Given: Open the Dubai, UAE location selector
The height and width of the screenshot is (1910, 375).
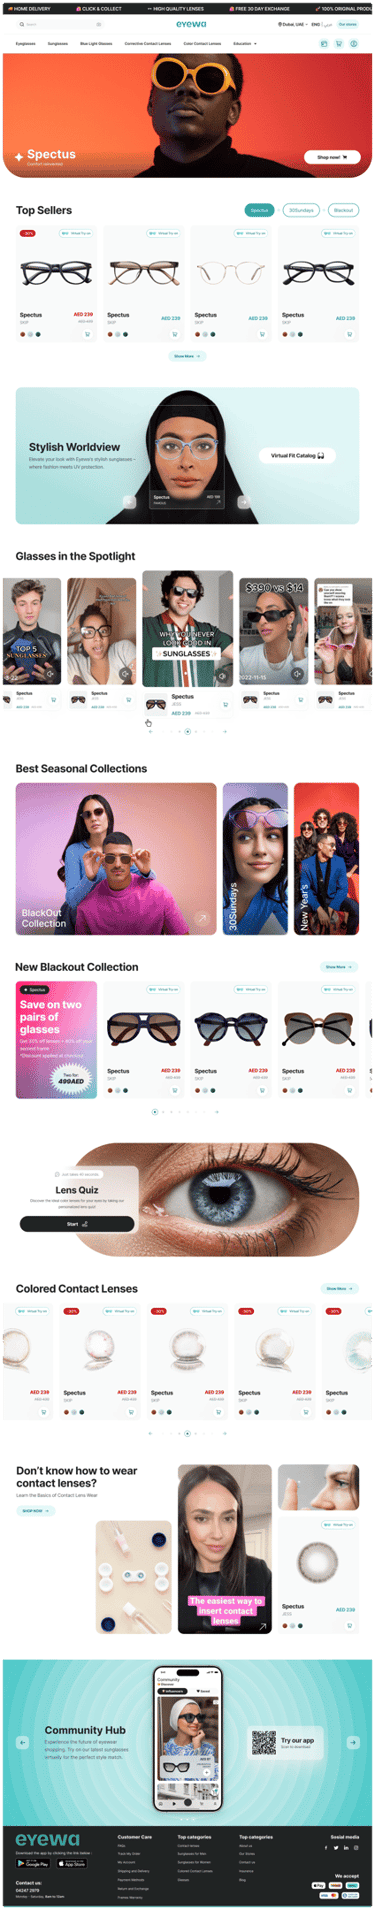Looking at the screenshot, I should [292, 24].
